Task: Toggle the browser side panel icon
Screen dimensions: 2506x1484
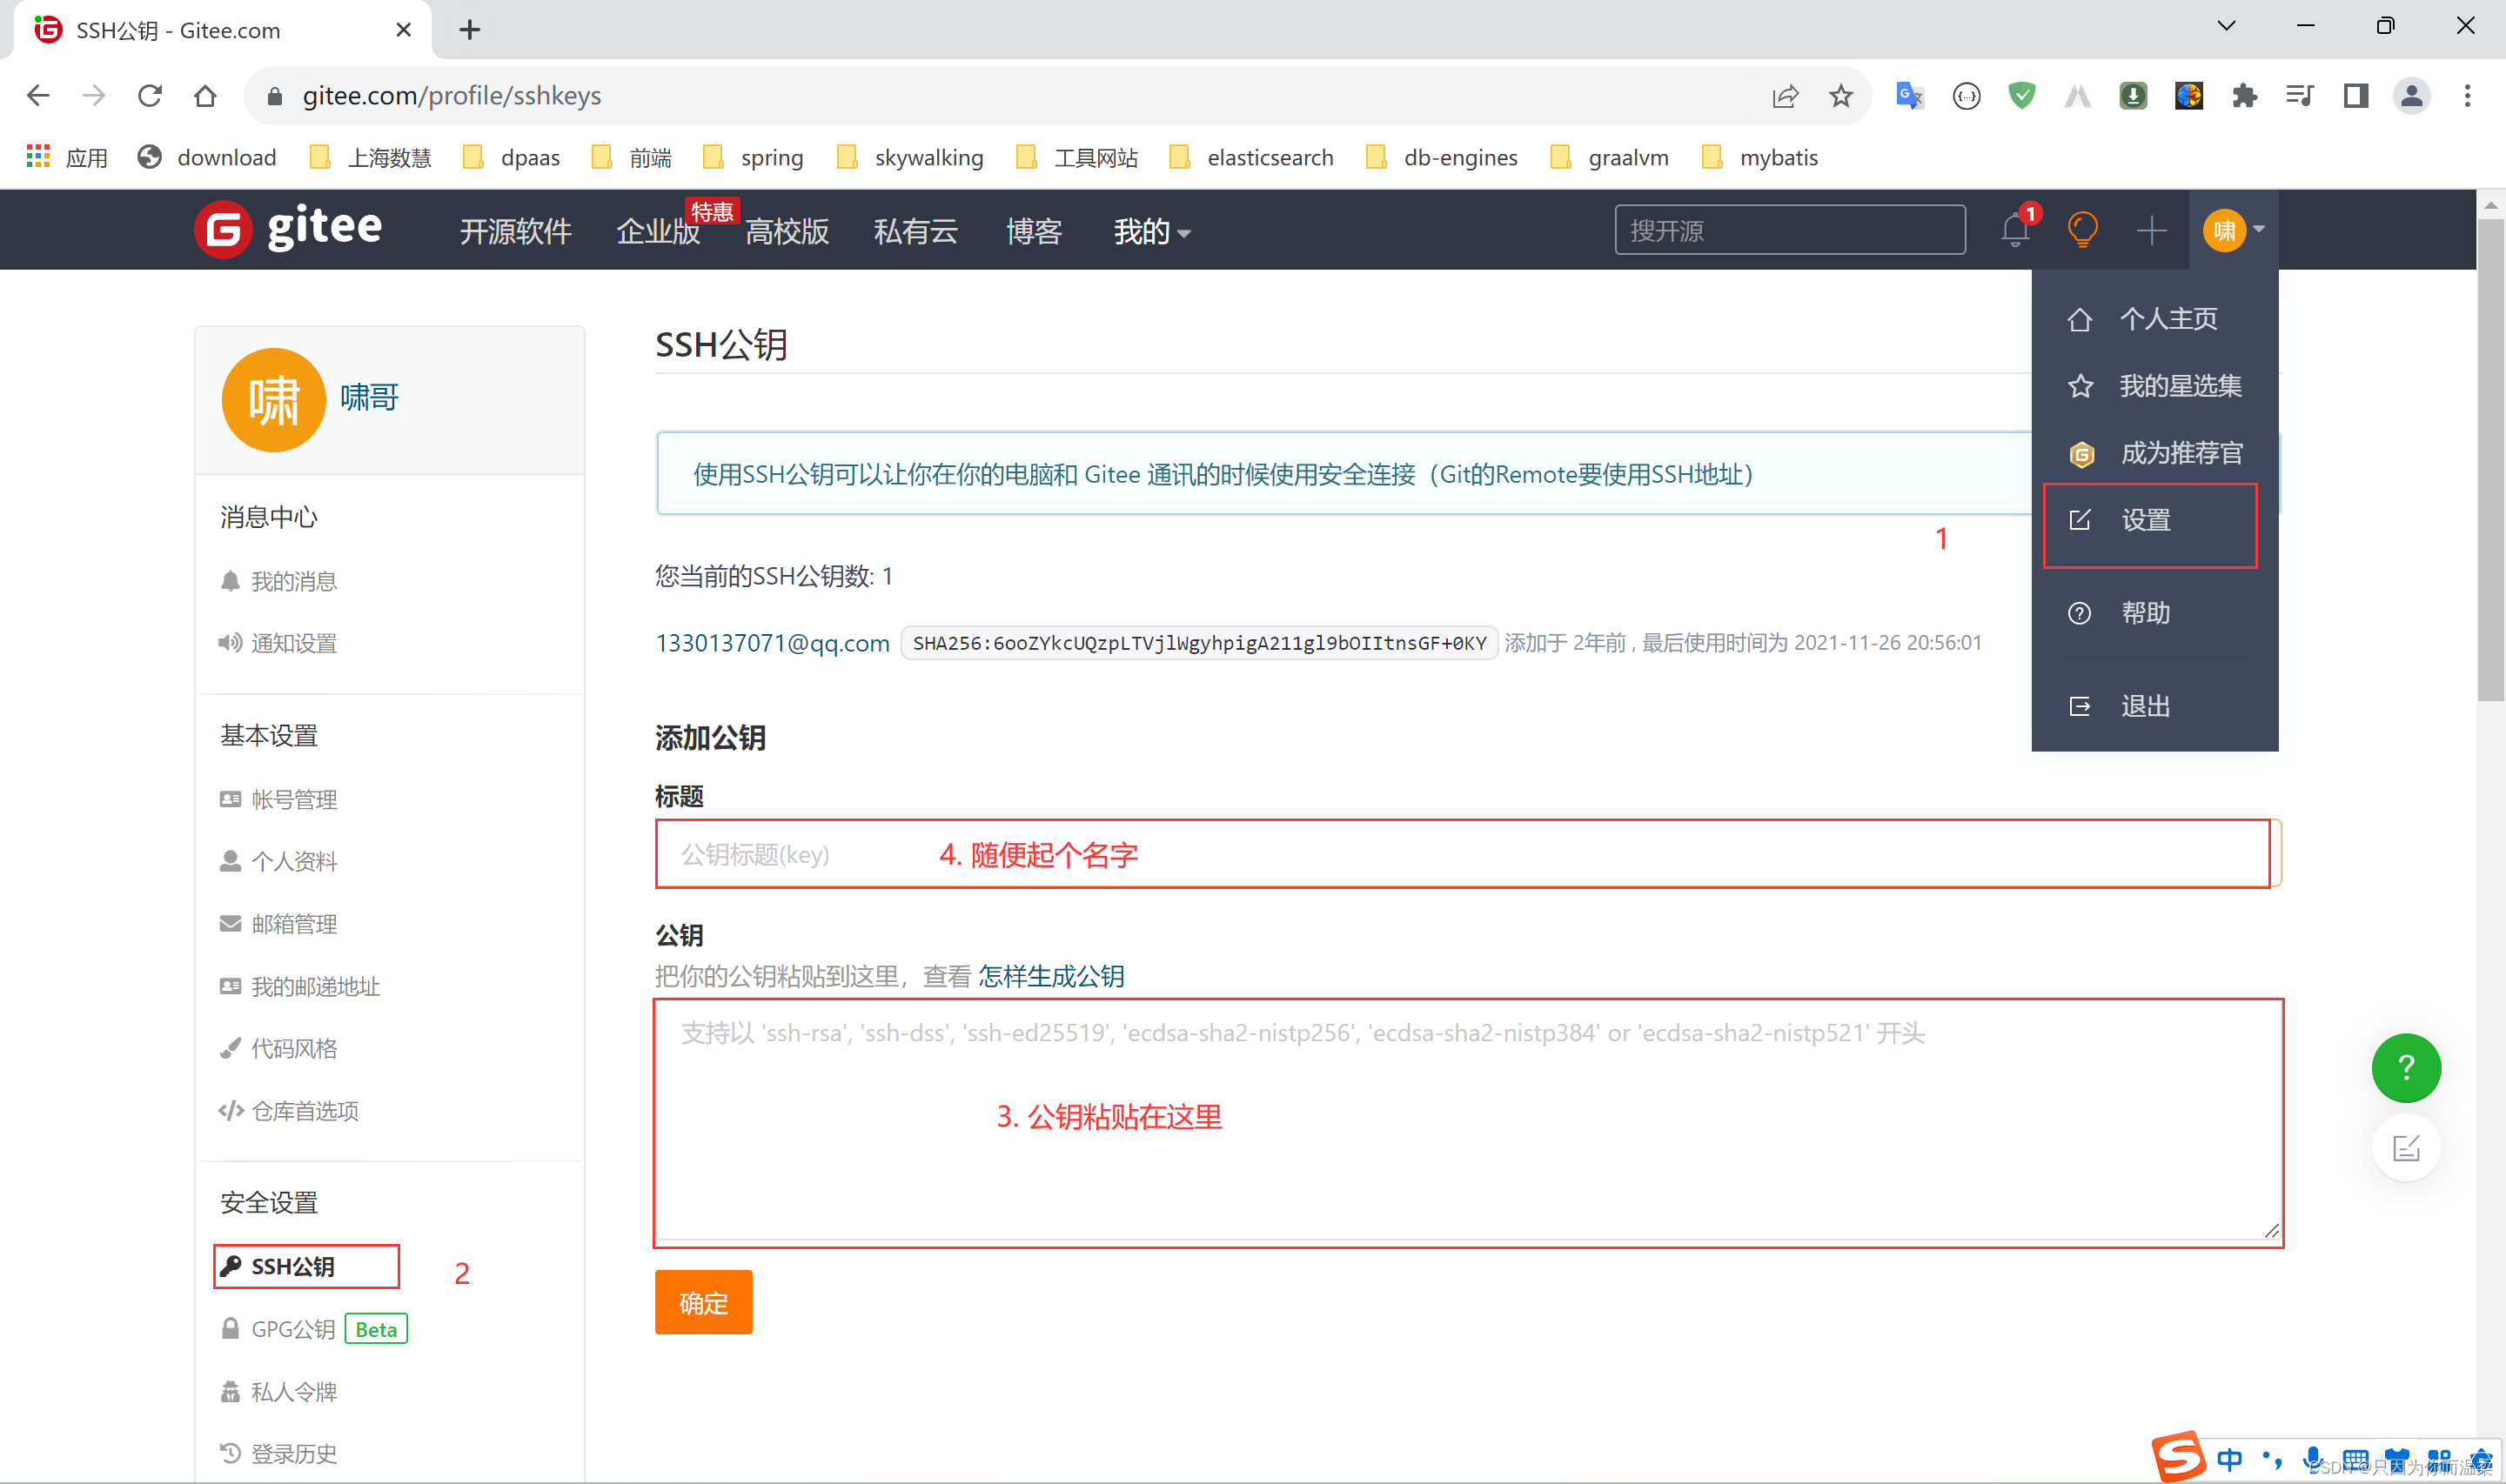Action: 2355,96
